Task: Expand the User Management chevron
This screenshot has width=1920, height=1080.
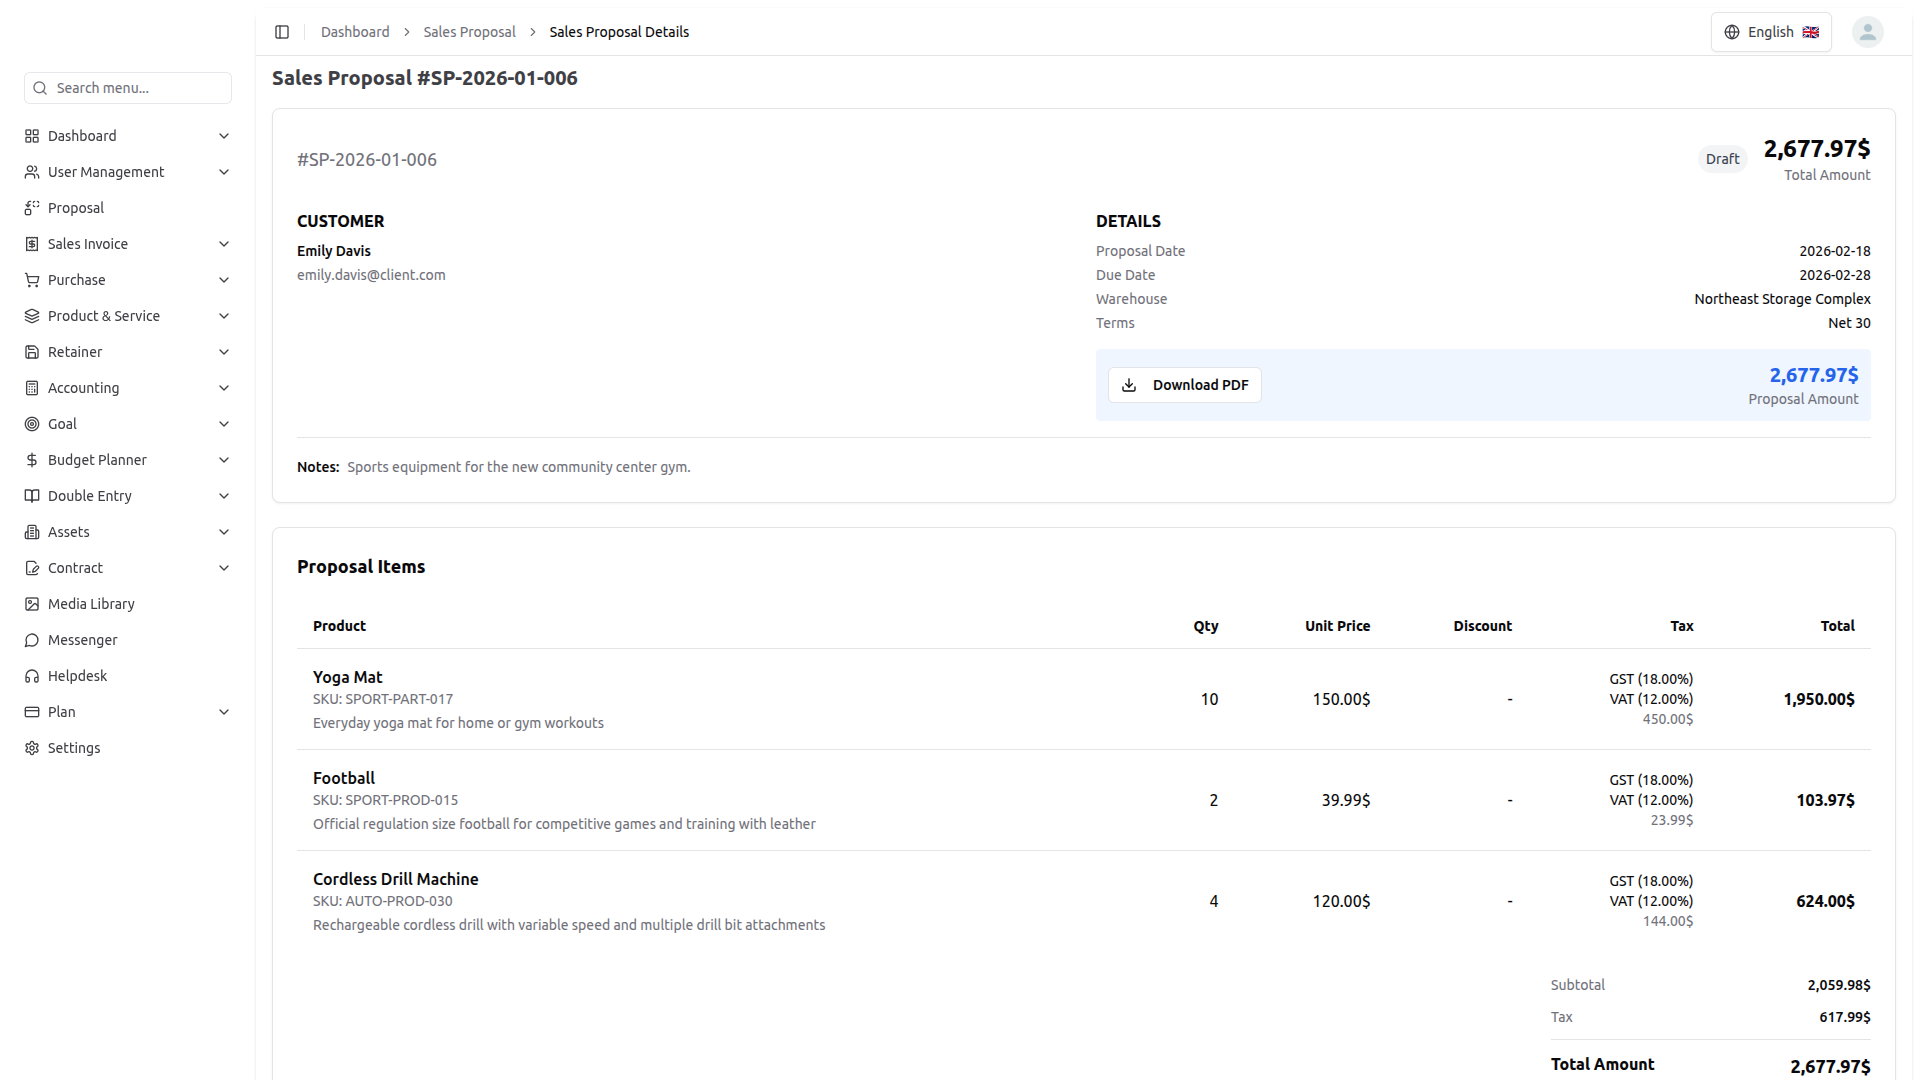Action: [x=224, y=172]
